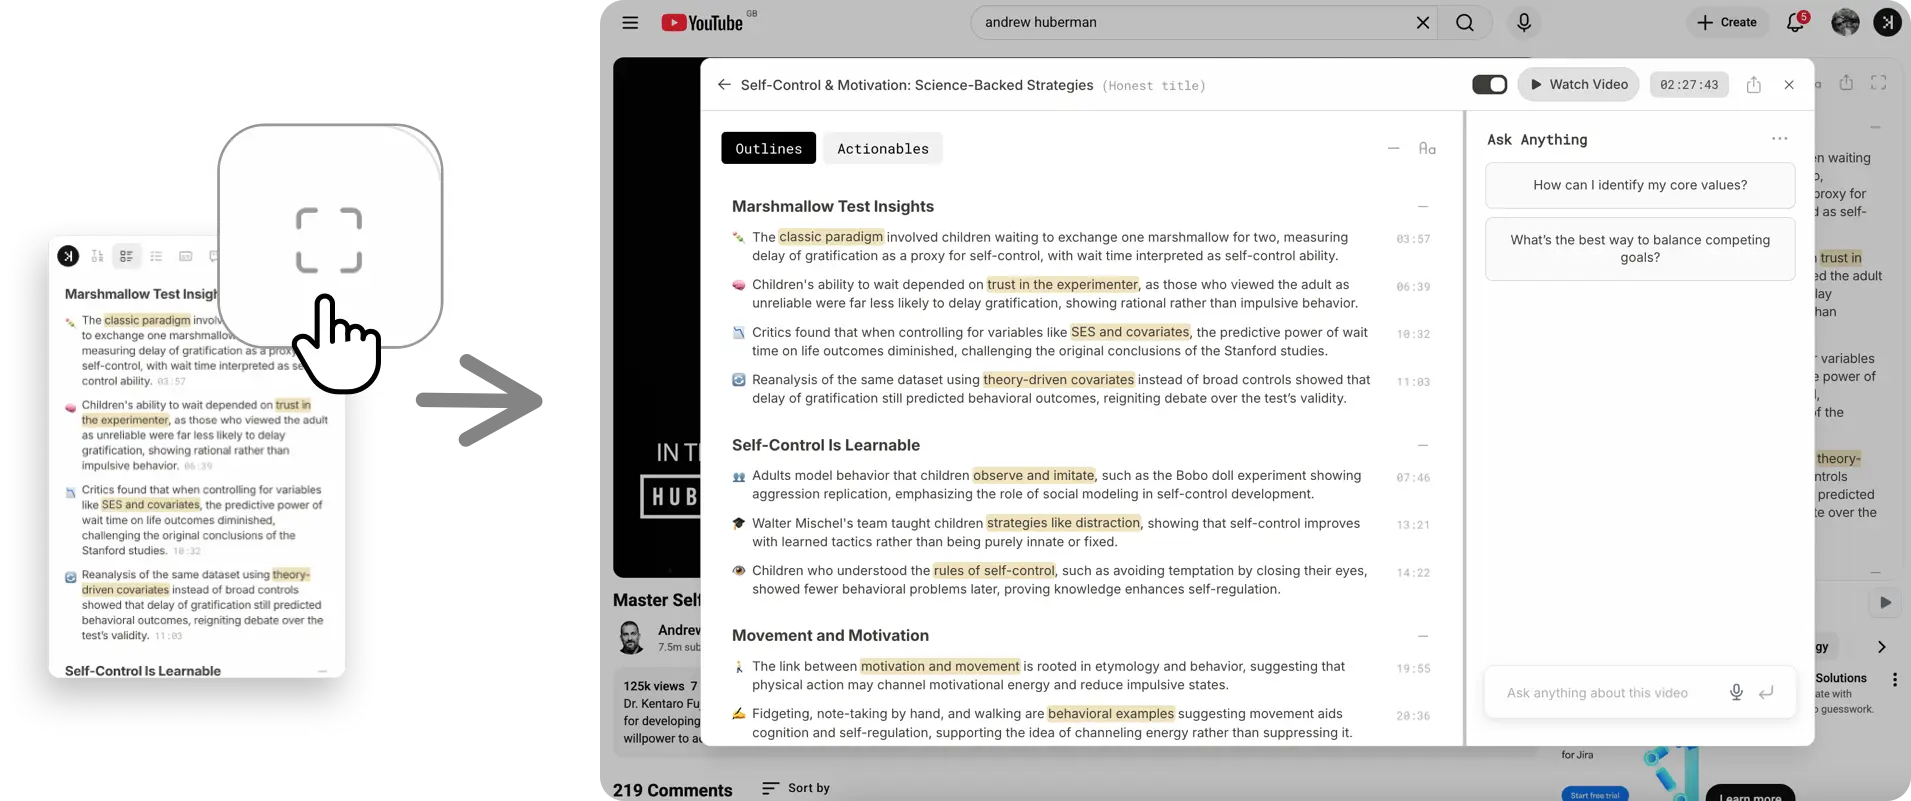The image size is (1911, 801).
Task: Start voice search with microphone
Action: (x=1524, y=22)
